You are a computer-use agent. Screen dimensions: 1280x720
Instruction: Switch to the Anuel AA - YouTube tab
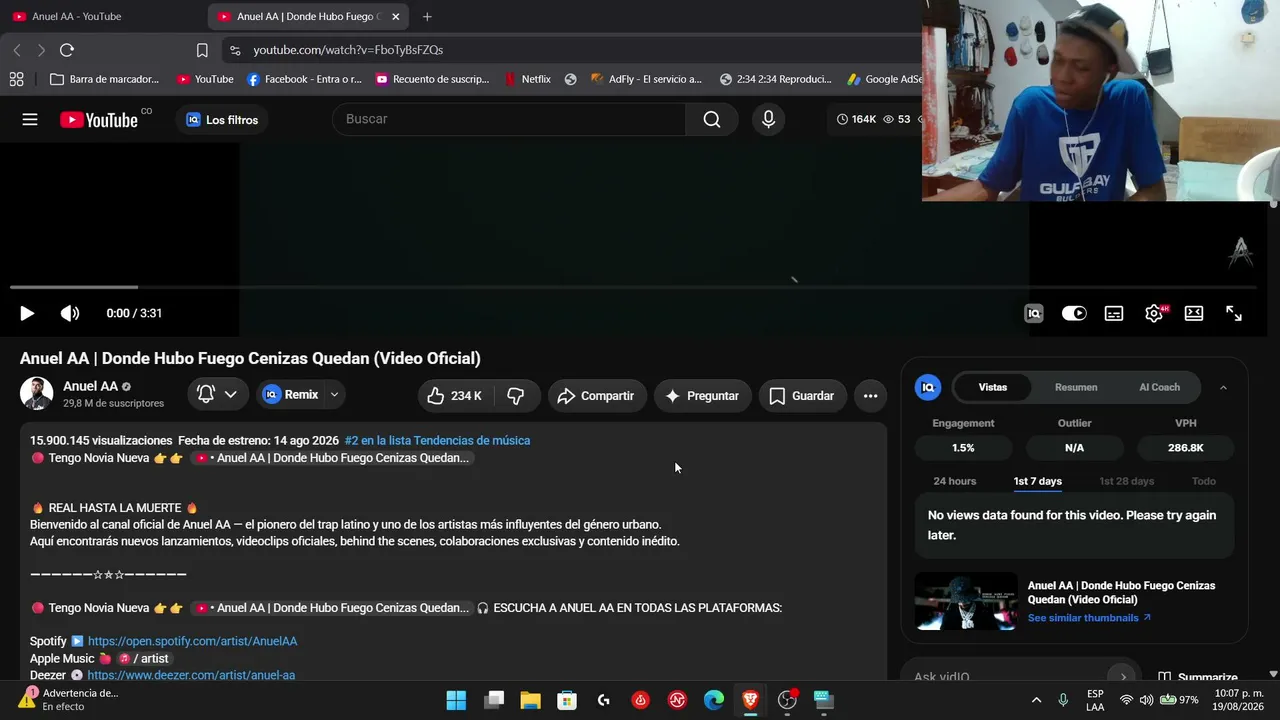[100, 16]
